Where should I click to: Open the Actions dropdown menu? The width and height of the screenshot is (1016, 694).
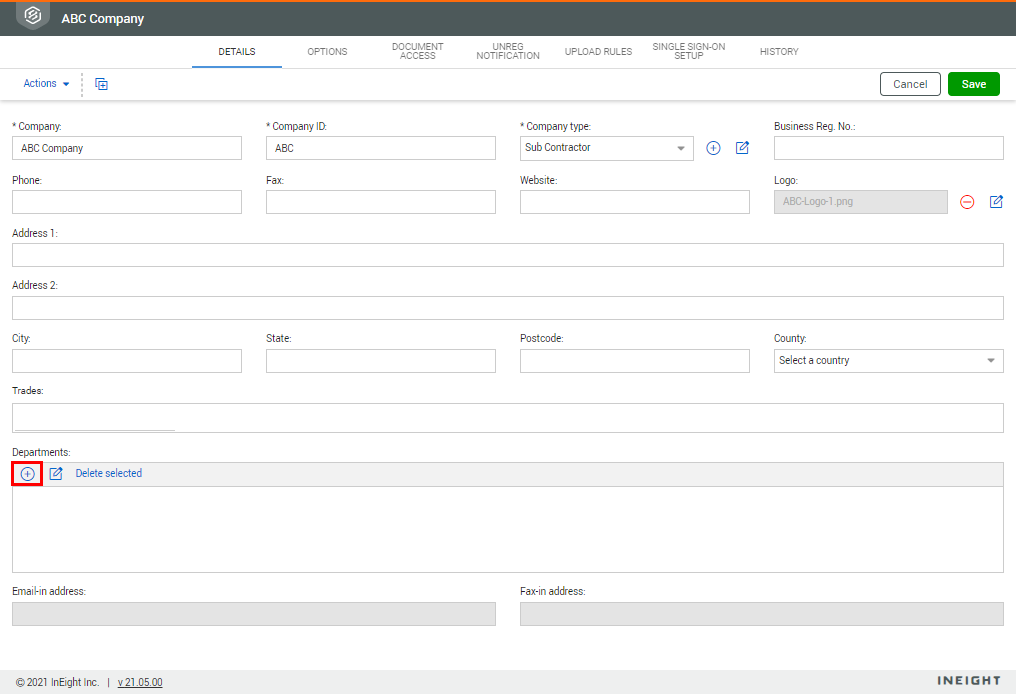[46, 84]
